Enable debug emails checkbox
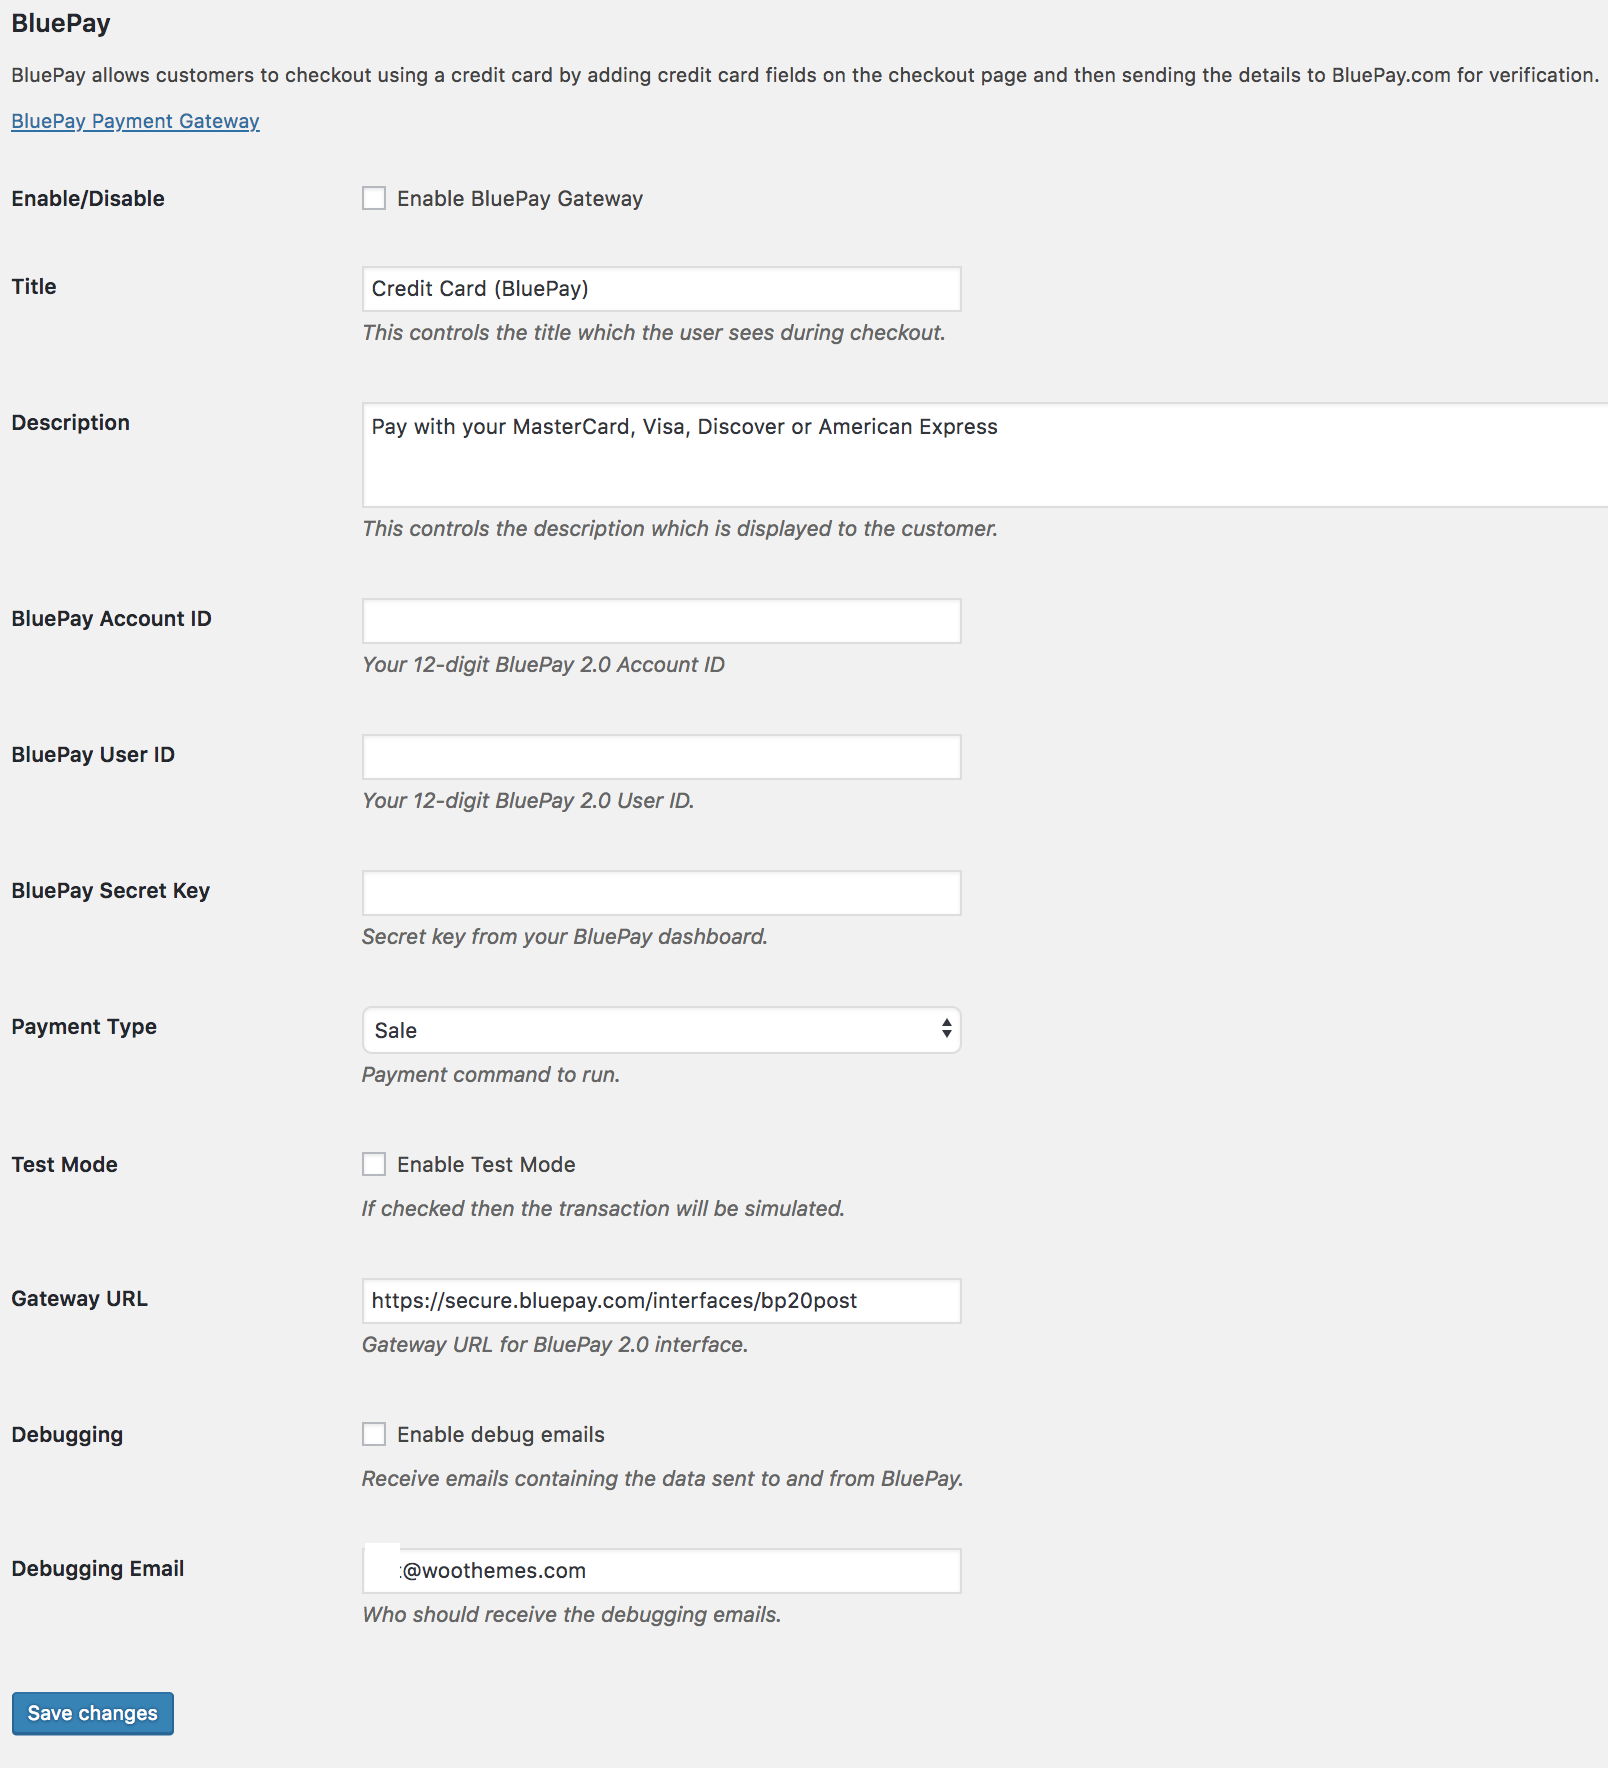The width and height of the screenshot is (1608, 1768). coord(374,1434)
